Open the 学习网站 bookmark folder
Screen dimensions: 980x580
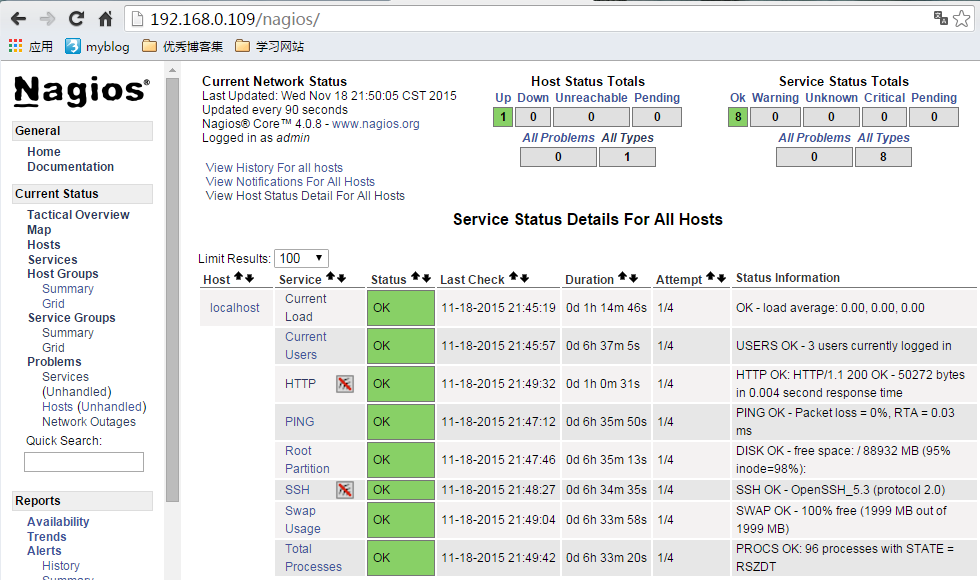tap(269, 46)
